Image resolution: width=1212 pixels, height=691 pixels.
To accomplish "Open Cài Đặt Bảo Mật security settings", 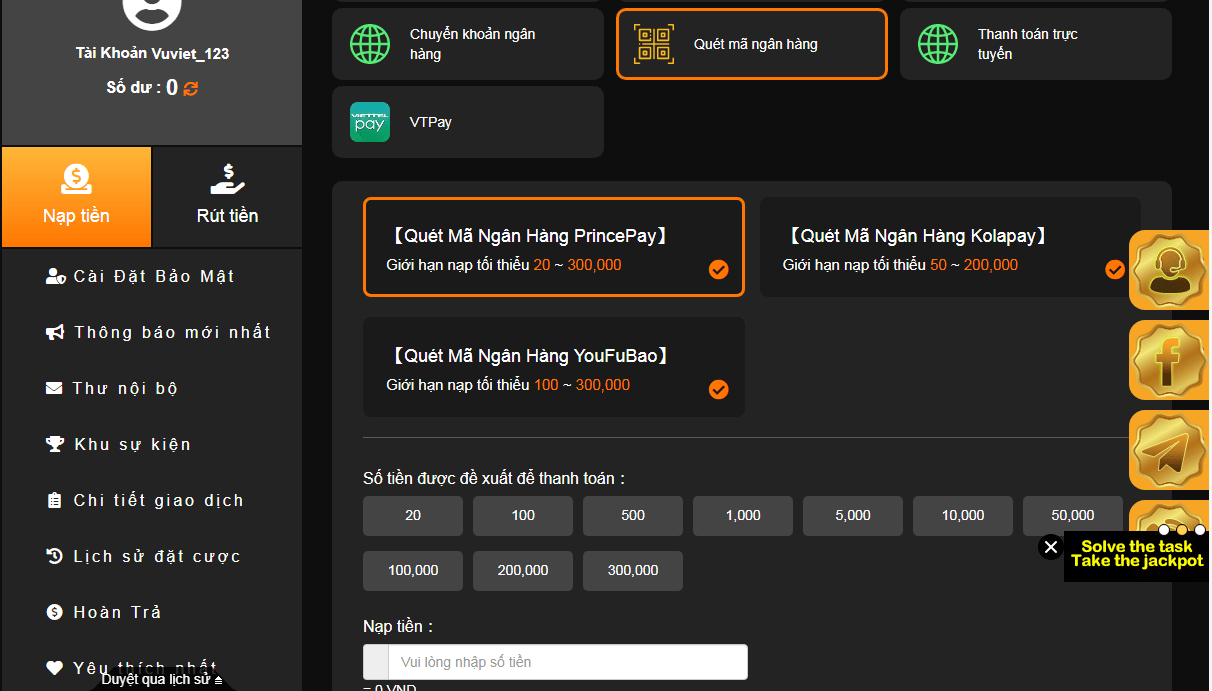I will 152,276.
